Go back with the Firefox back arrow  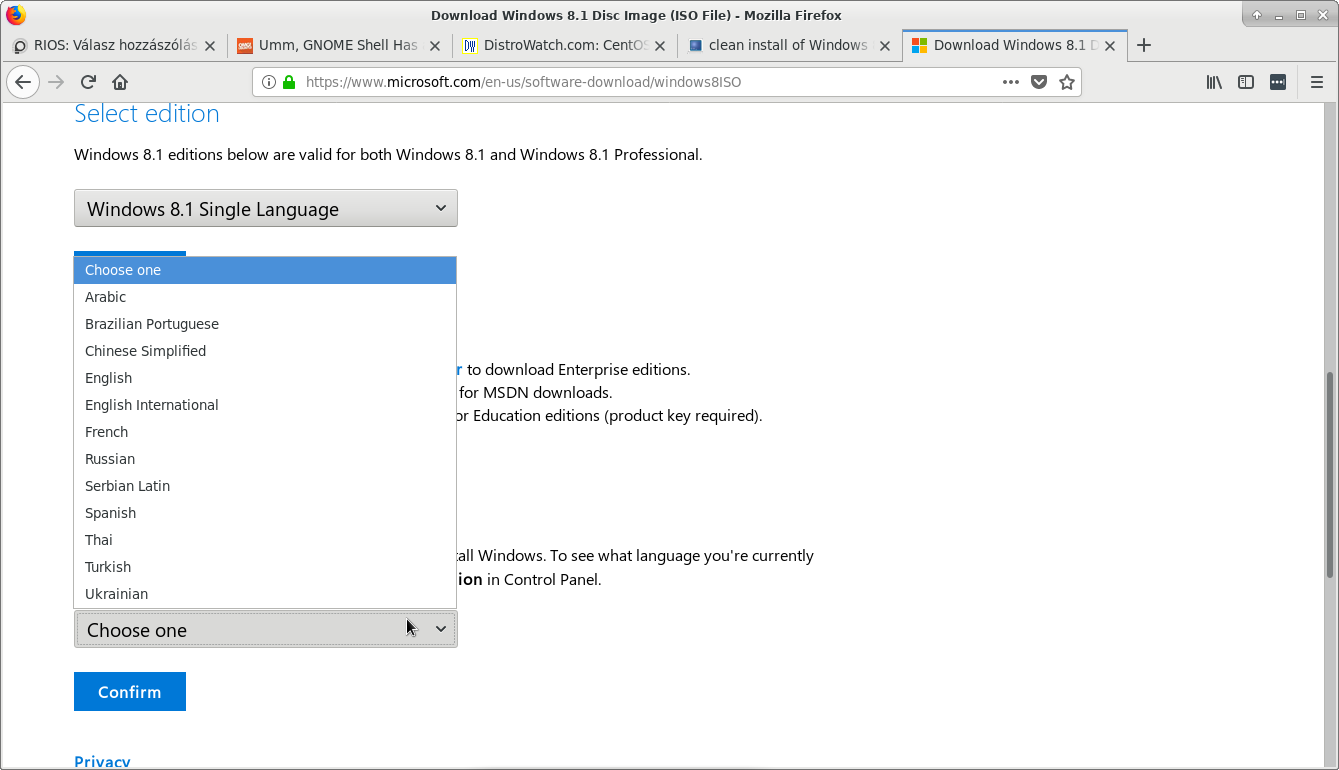22,82
